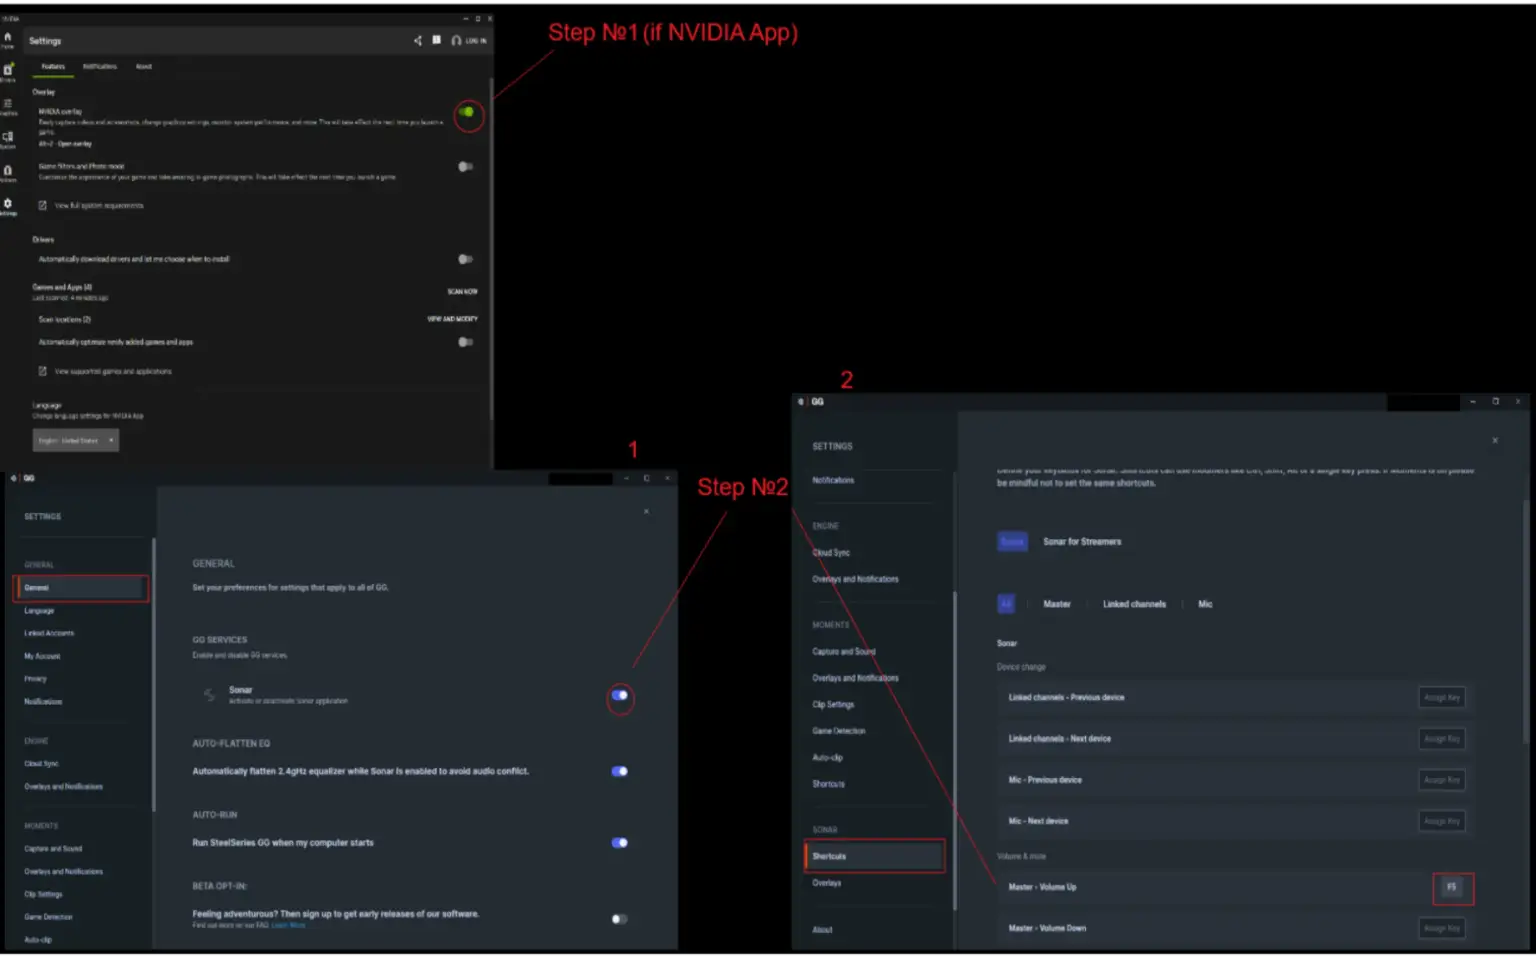The height and width of the screenshot is (959, 1536).
Task: Switch to the About tab in NVIDIA Settings
Action: 144,66
